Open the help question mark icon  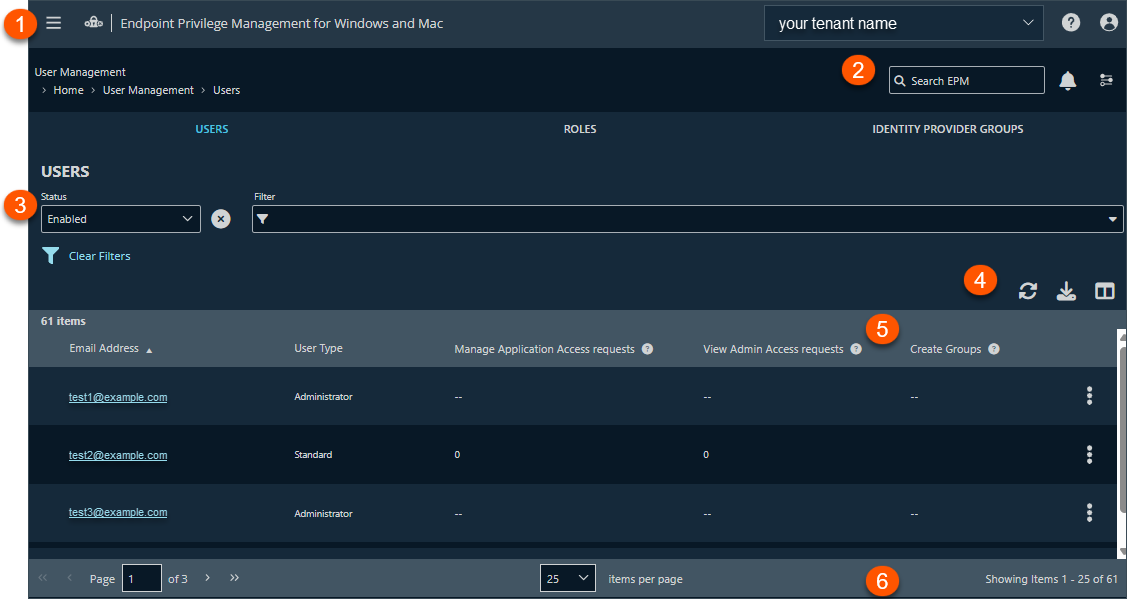pos(1071,23)
